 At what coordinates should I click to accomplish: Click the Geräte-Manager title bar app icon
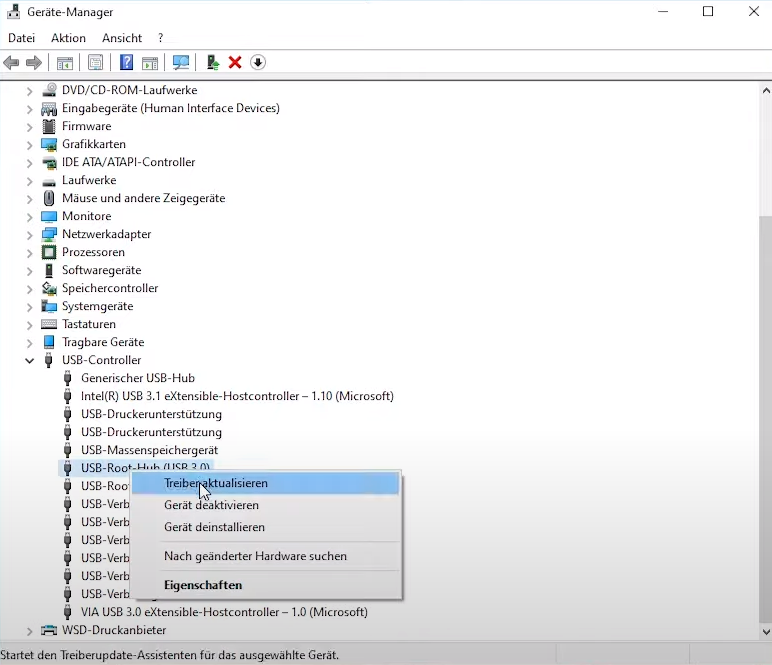click(13, 12)
